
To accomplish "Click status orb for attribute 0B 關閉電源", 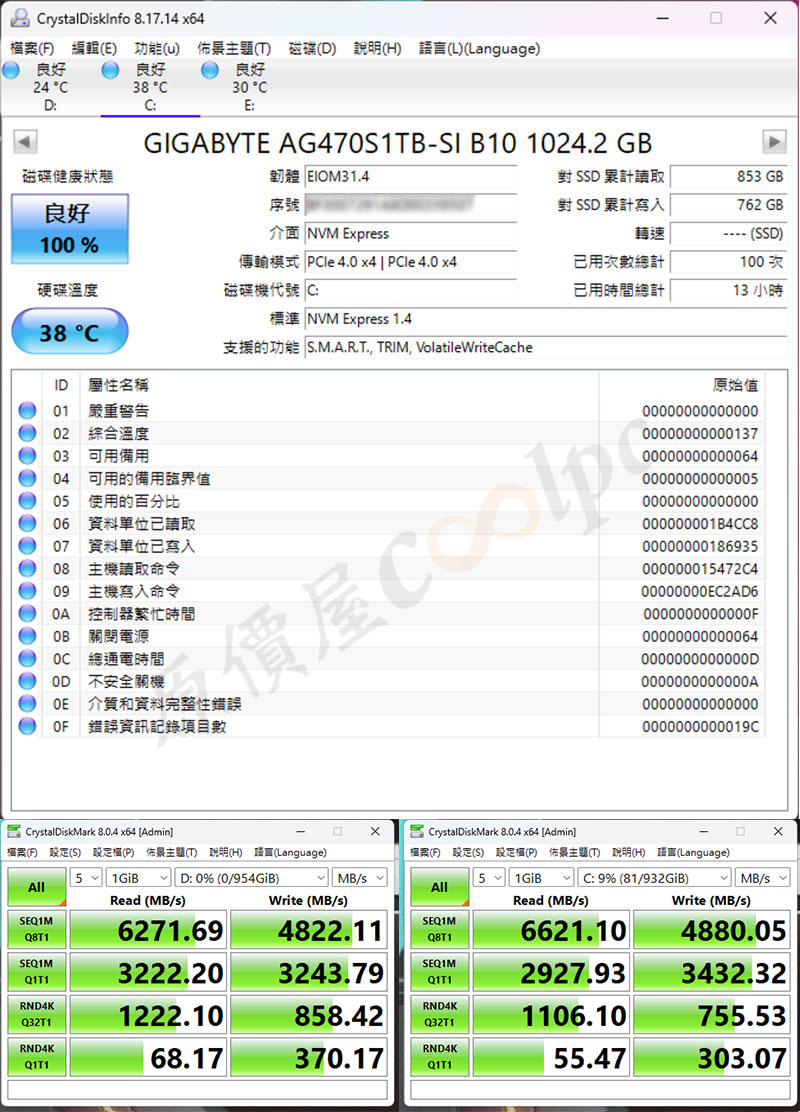I will (x=28, y=636).
